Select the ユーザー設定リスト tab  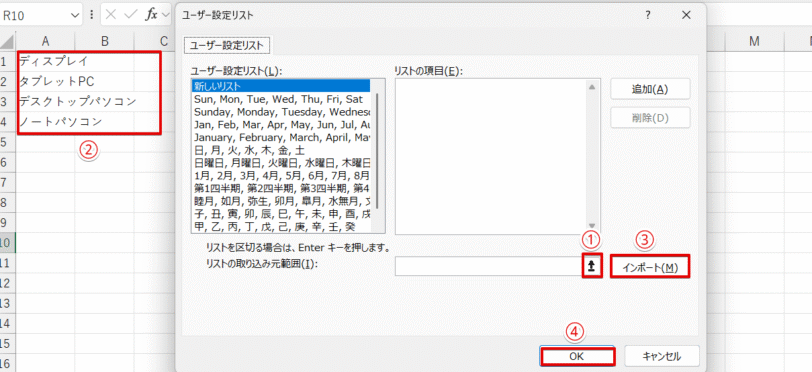pos(228,45)
